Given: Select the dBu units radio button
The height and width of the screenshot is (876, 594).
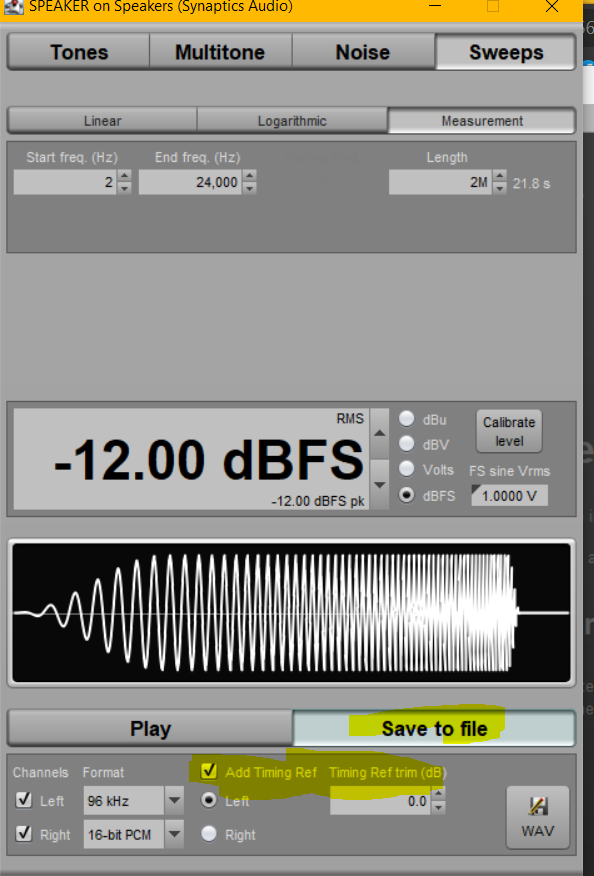Looking at the screenshot, I should point(406,418).
